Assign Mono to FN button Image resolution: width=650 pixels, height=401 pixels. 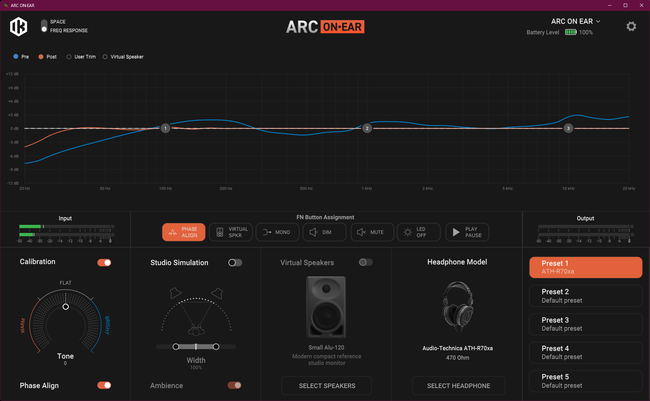point(277,232)
